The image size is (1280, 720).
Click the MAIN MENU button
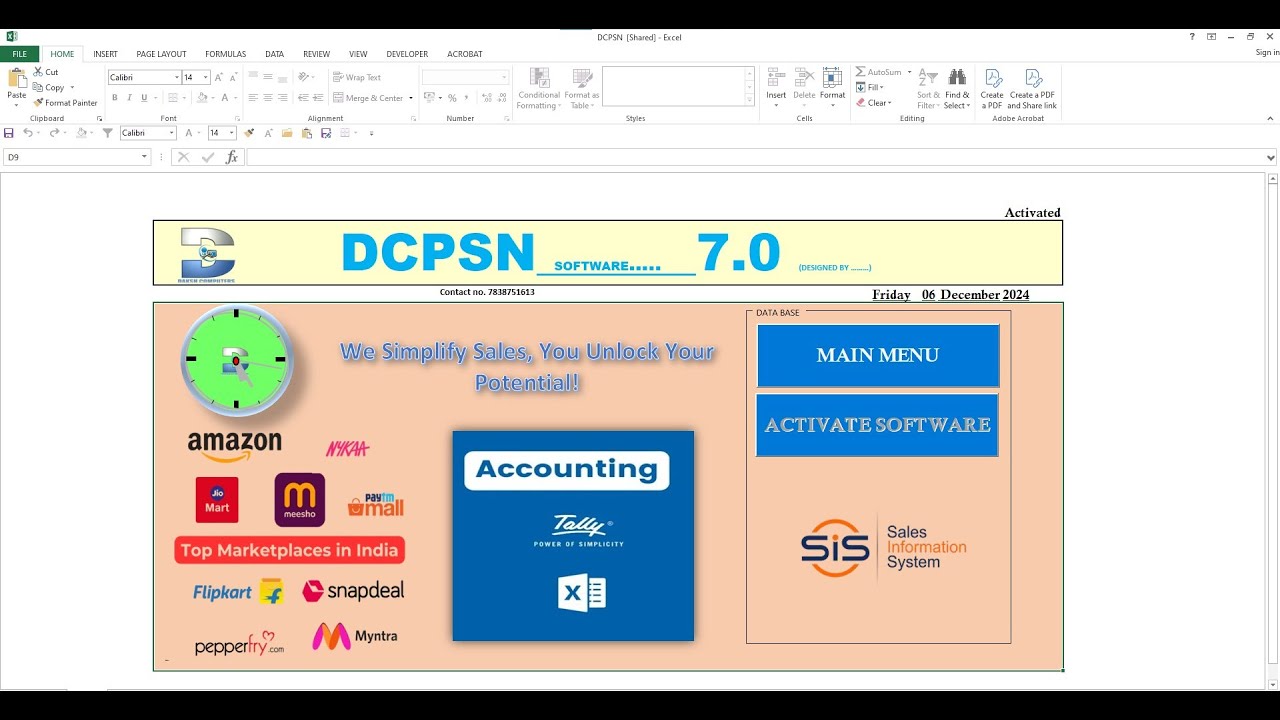click(878, 355)
